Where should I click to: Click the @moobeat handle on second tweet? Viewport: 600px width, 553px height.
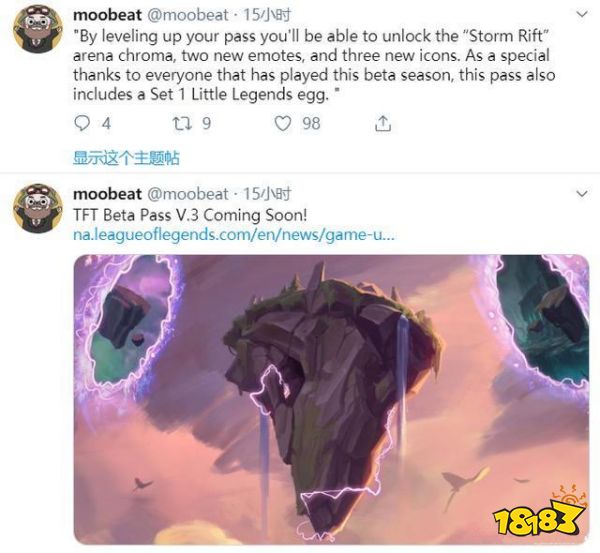(x=188, y=193)
